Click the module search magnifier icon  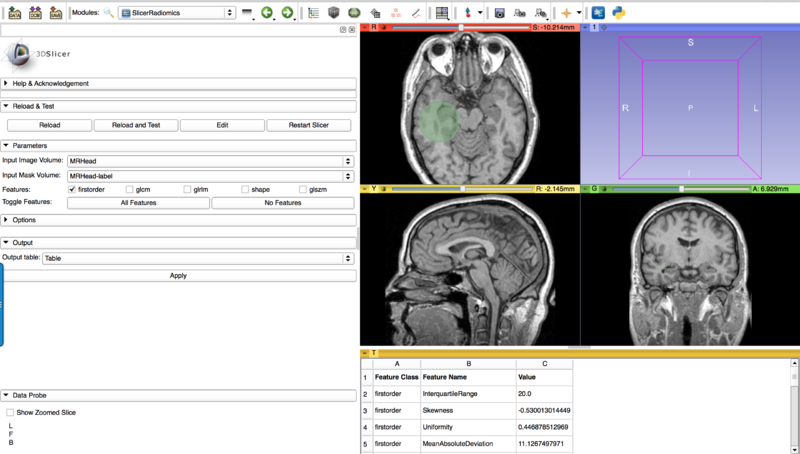point(109,13)
